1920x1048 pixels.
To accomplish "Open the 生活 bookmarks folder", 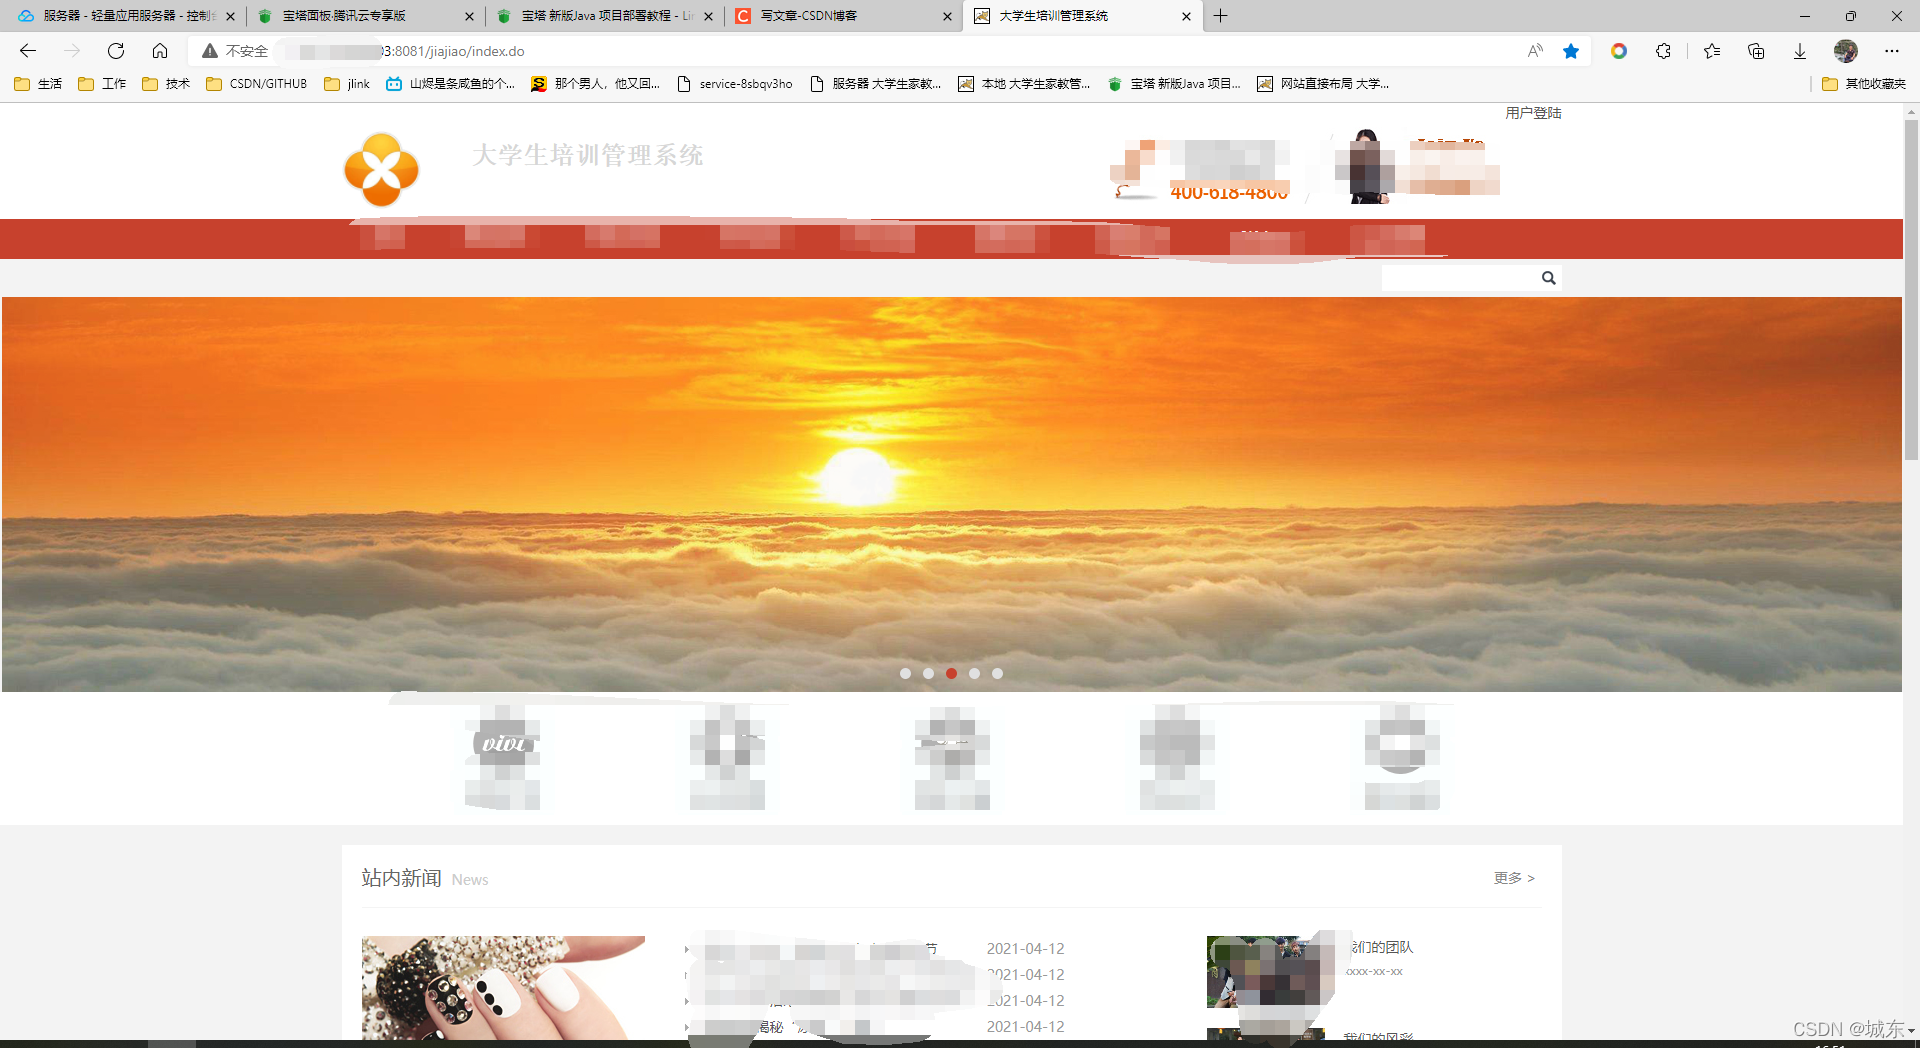I will pyautogui.click(x=38, y=84).
